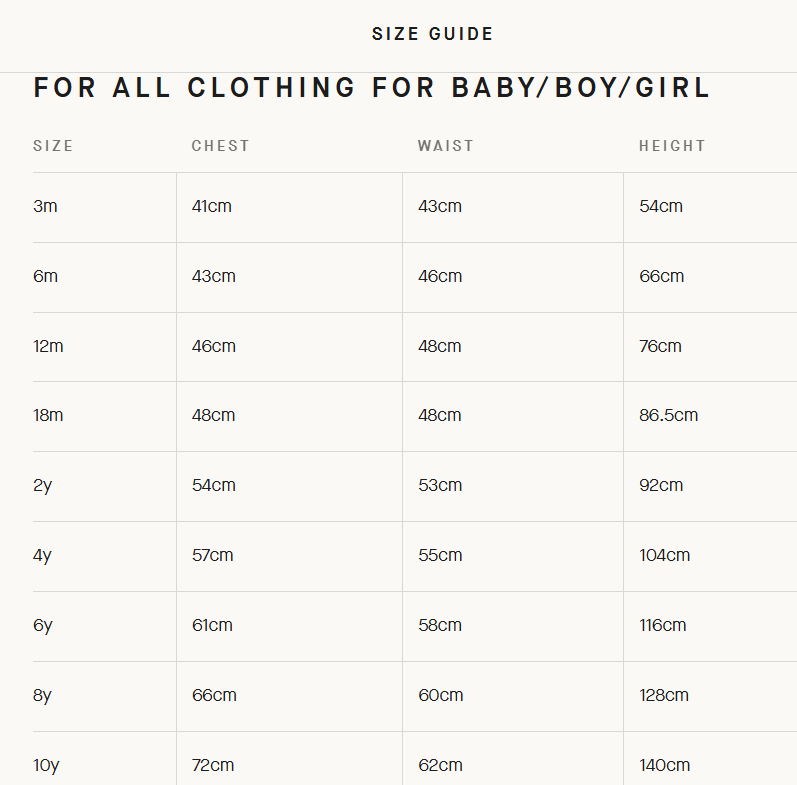Screen dimensions: 797x785
Task: Click the 72cm chest value for 10y
Action: (213, 765)
